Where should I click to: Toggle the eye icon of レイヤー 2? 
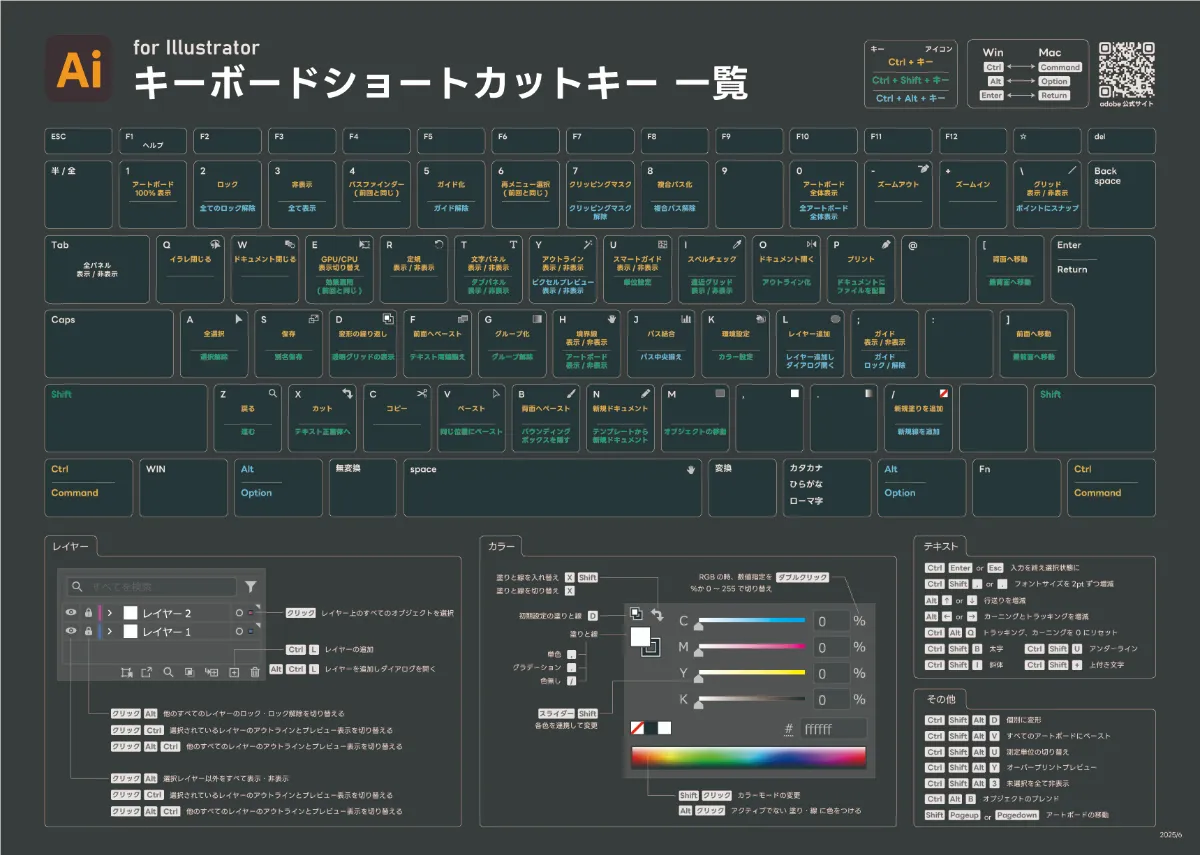71,613
